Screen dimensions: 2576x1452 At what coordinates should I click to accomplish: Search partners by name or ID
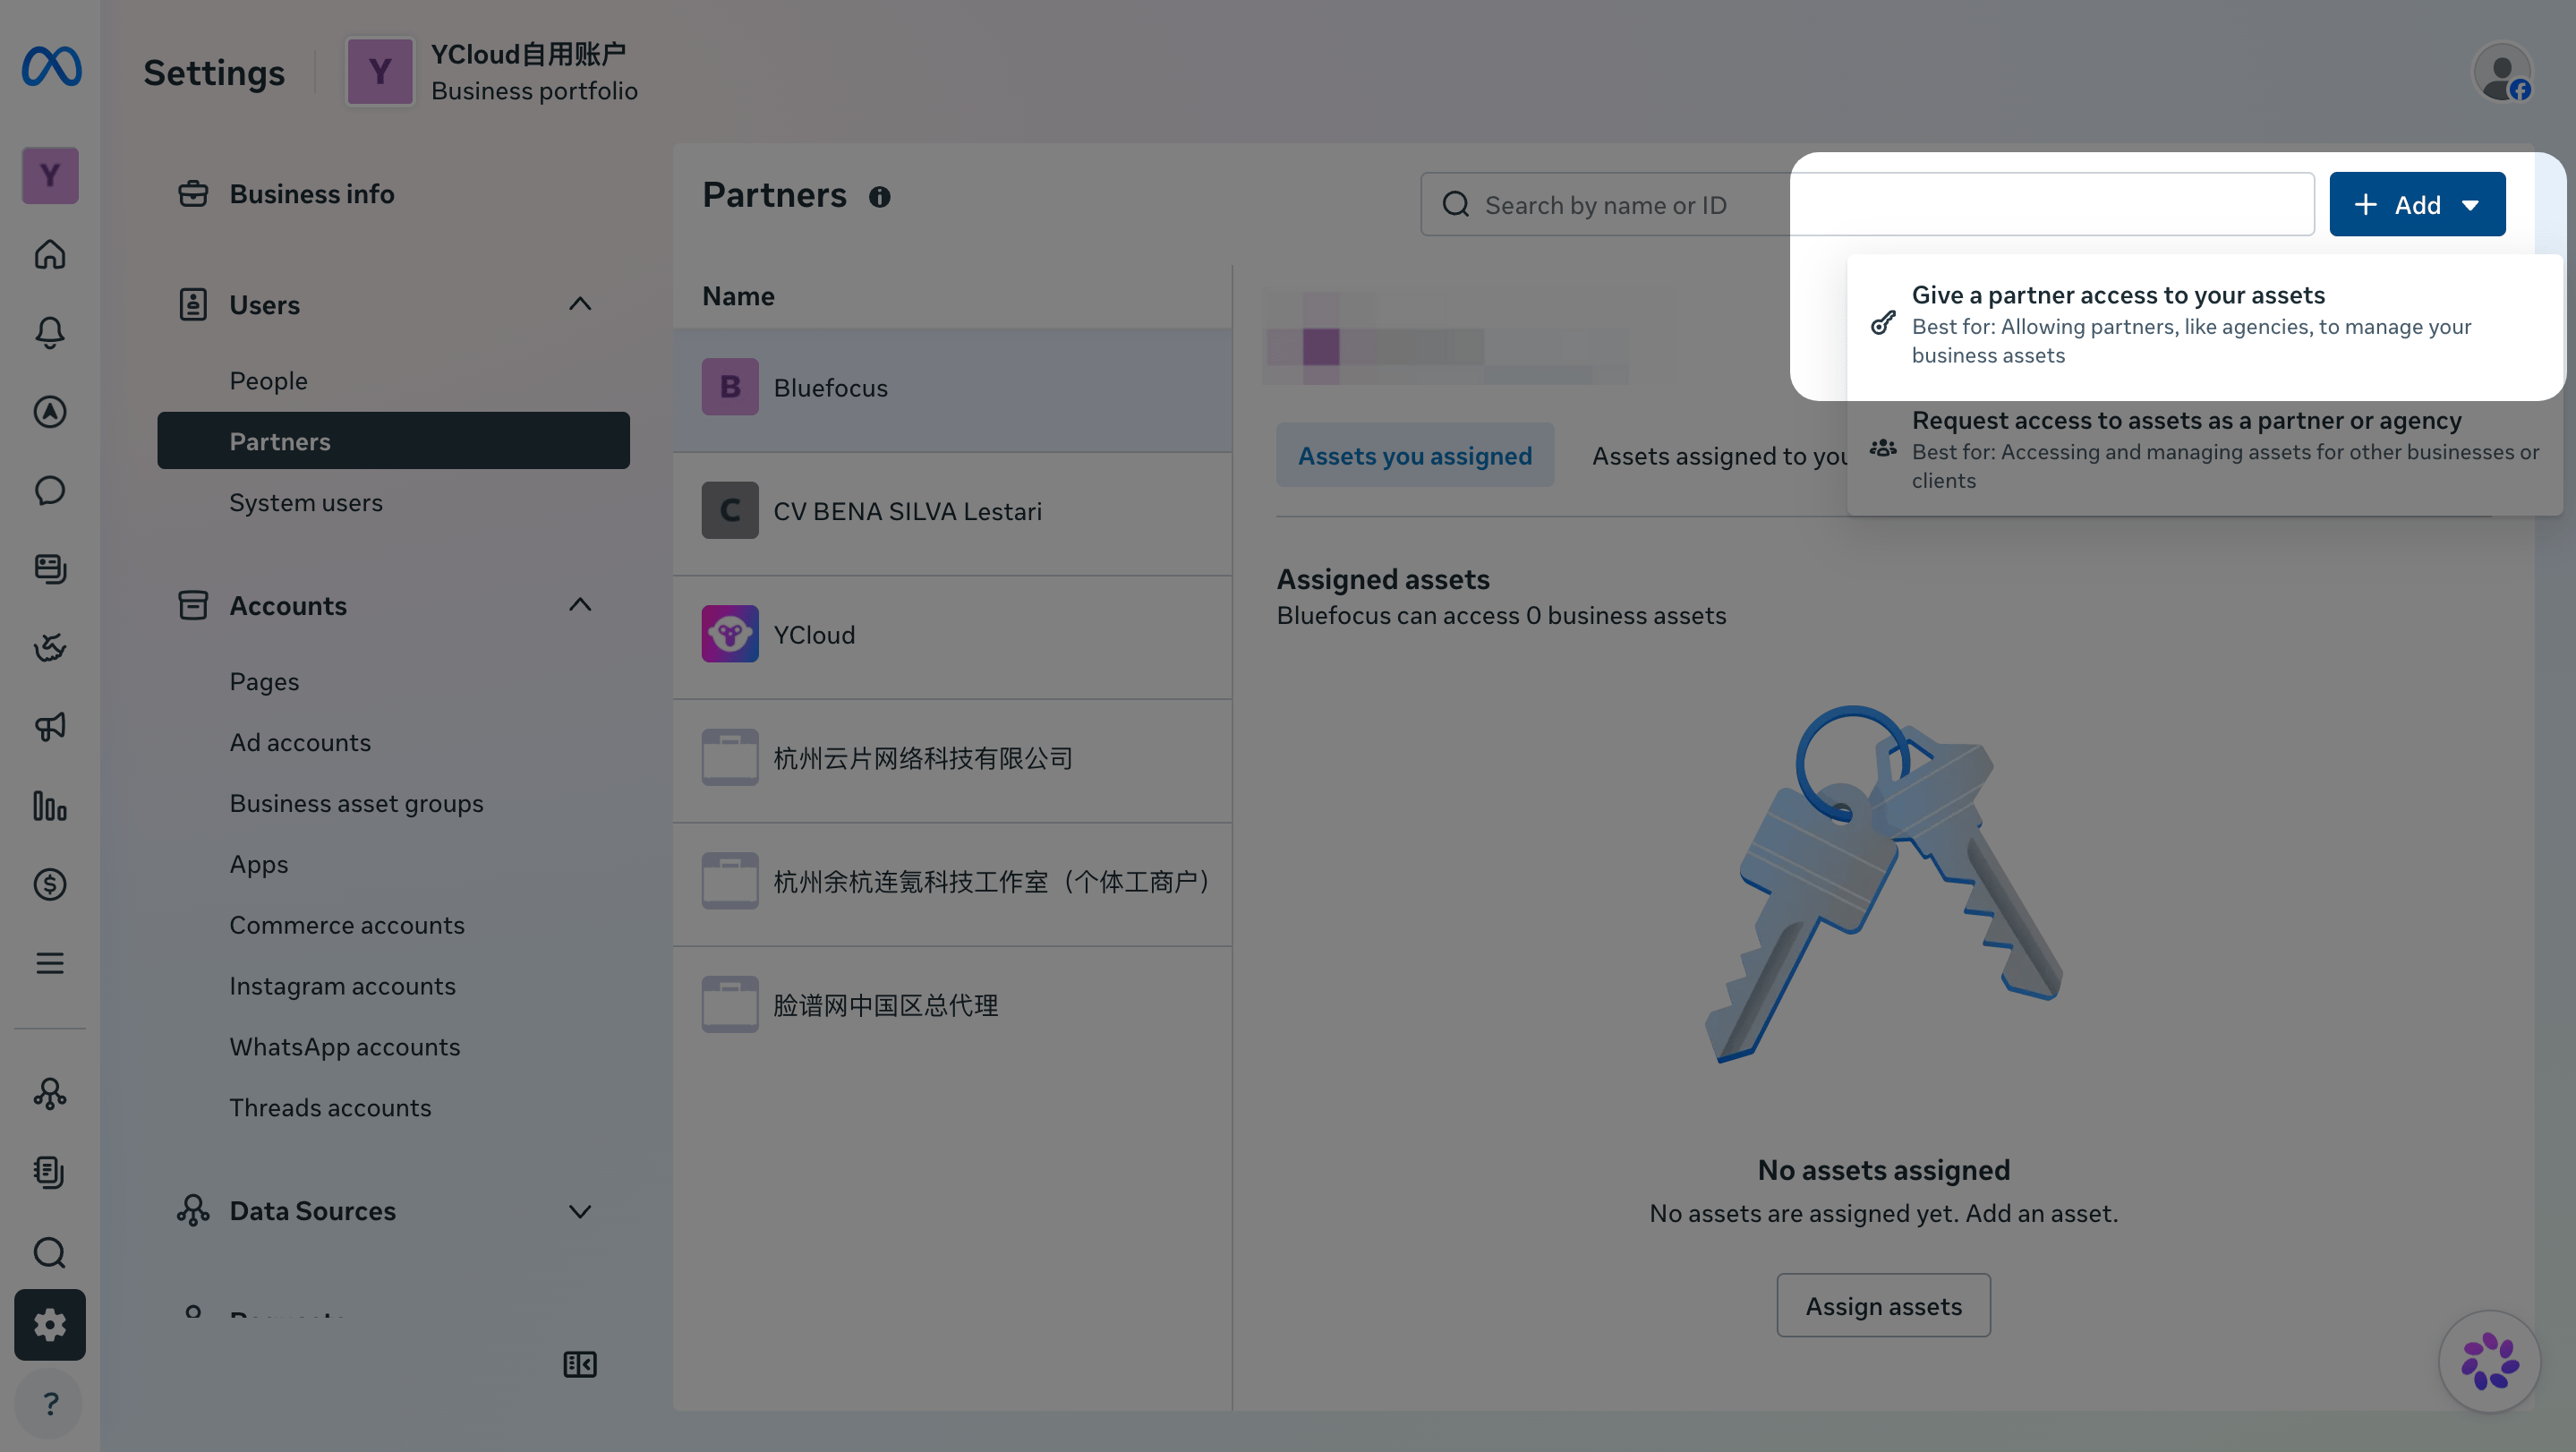[x=1867, y=204]
